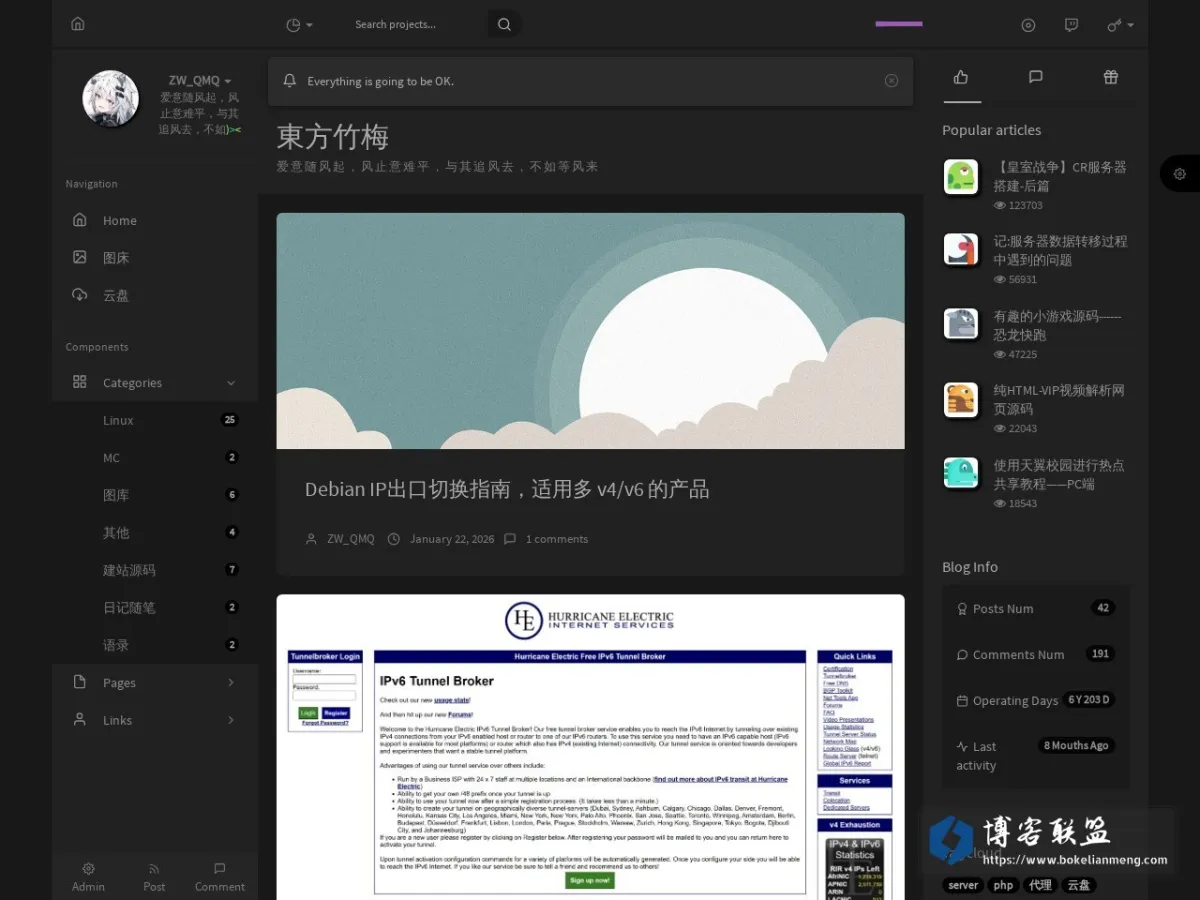Go to Home in the sidebar navigation
The width and height of the screenshot is (1200, 900).
coord(155,220)
